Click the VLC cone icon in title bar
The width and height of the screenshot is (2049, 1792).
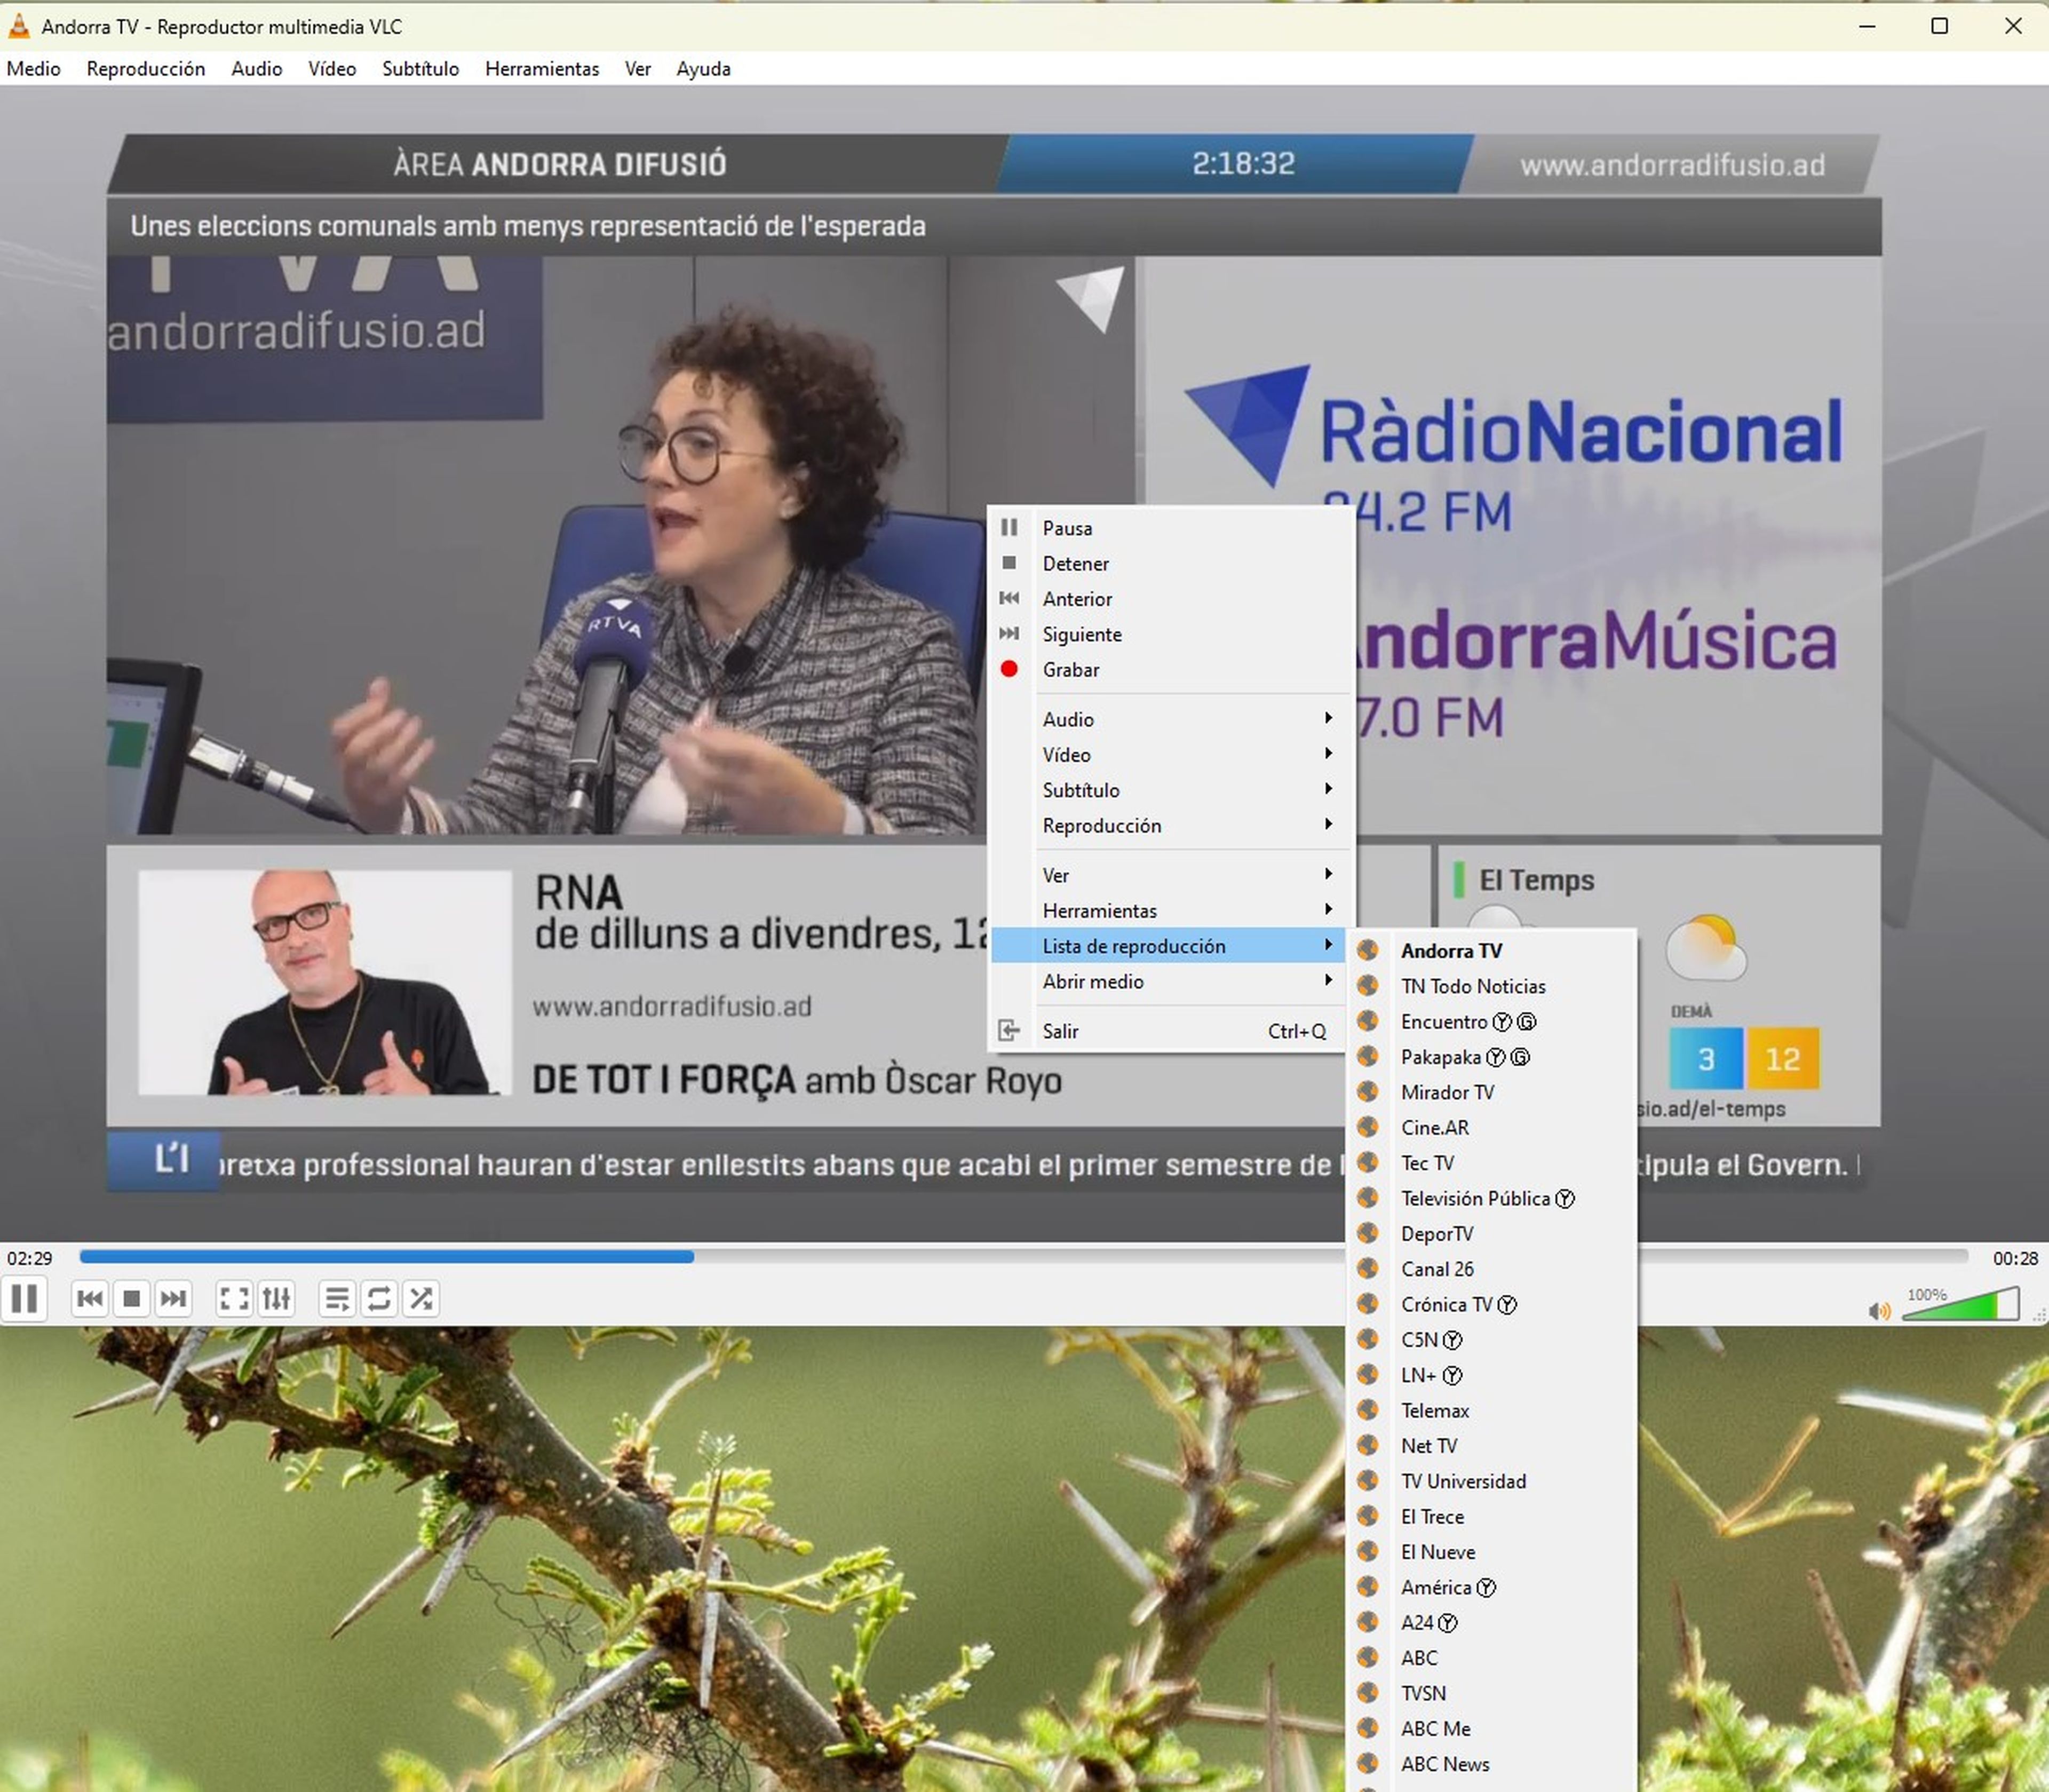[19, 26]
